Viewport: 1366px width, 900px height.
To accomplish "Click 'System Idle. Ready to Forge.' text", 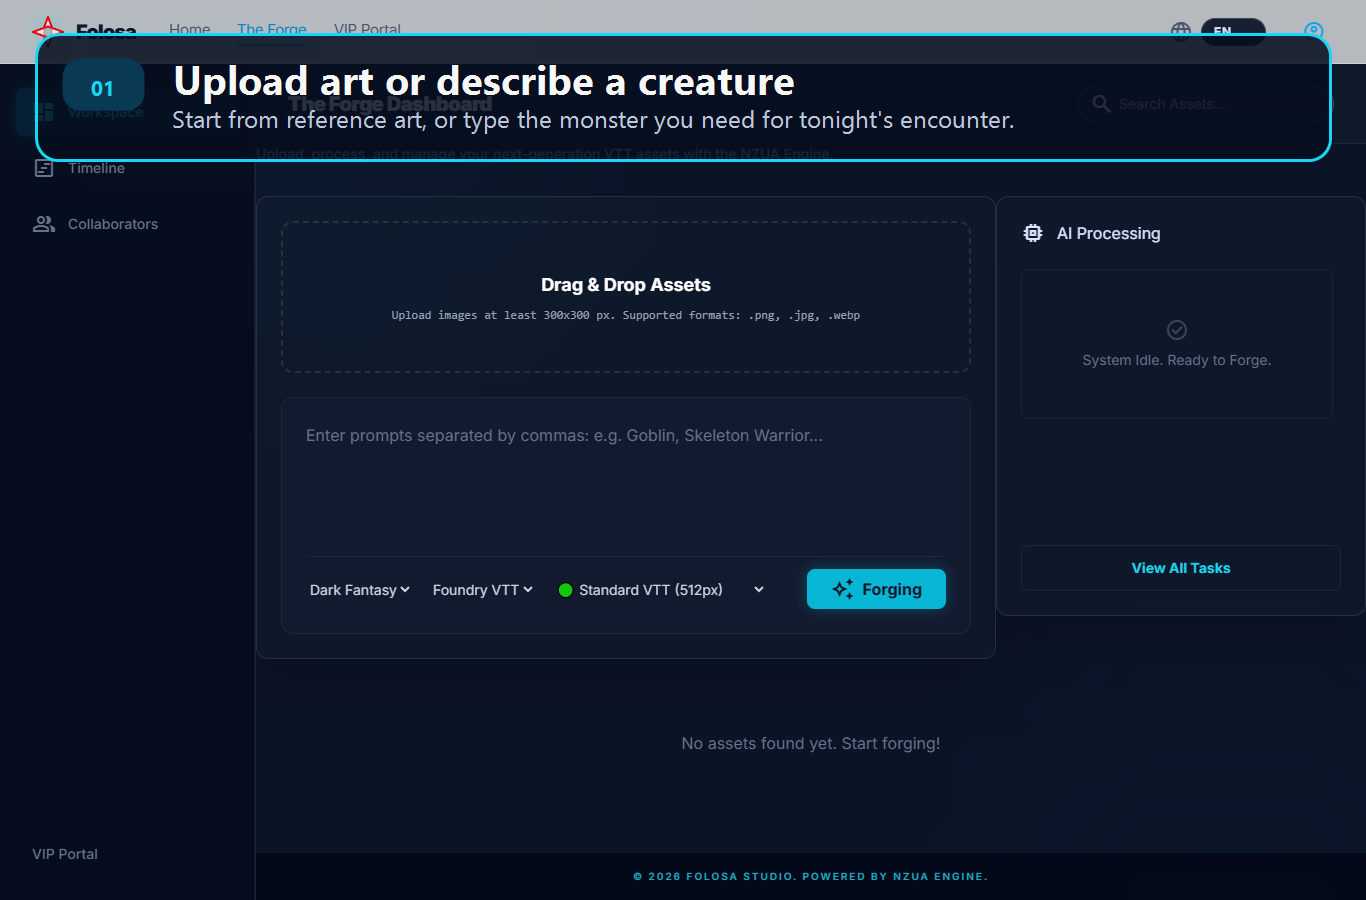I will point(1177,360).
